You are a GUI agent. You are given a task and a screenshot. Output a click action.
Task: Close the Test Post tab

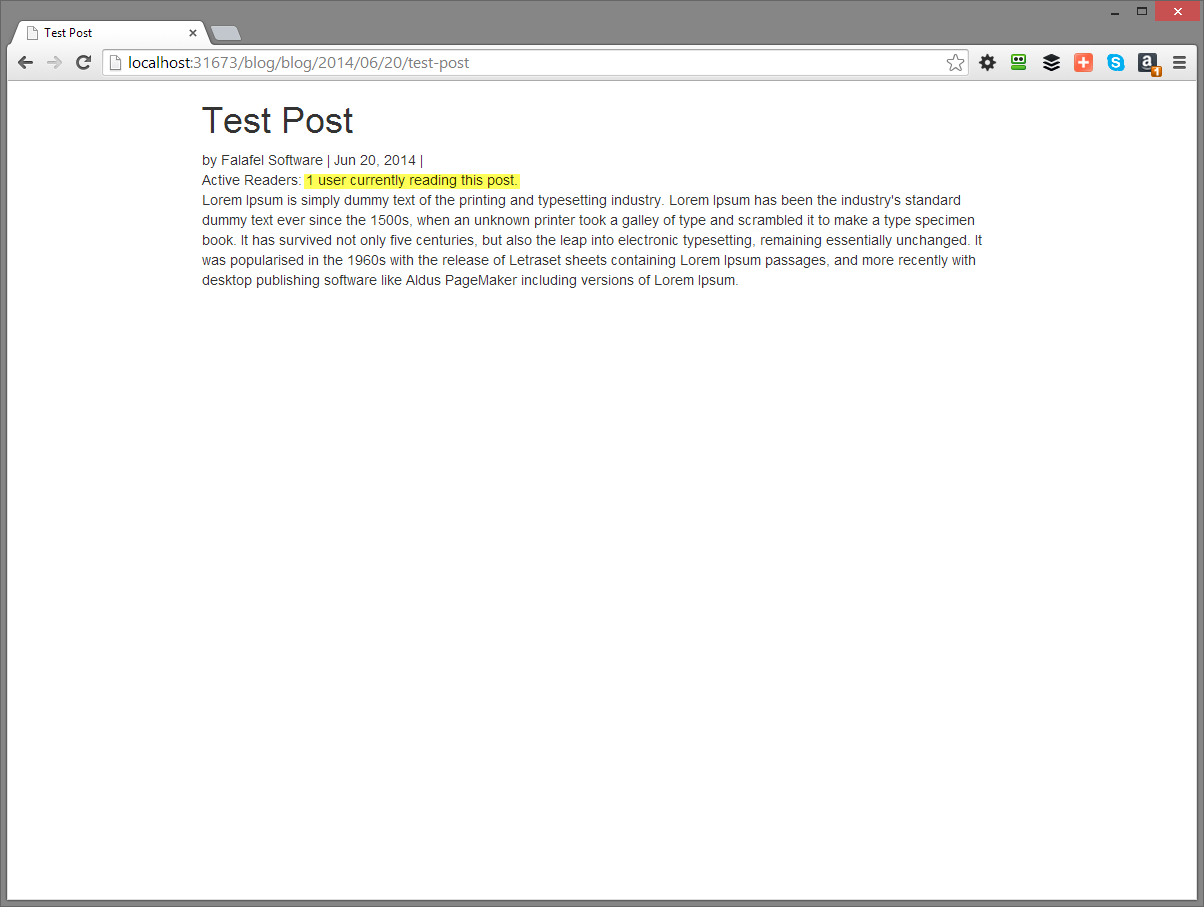(x=192, y=32)
